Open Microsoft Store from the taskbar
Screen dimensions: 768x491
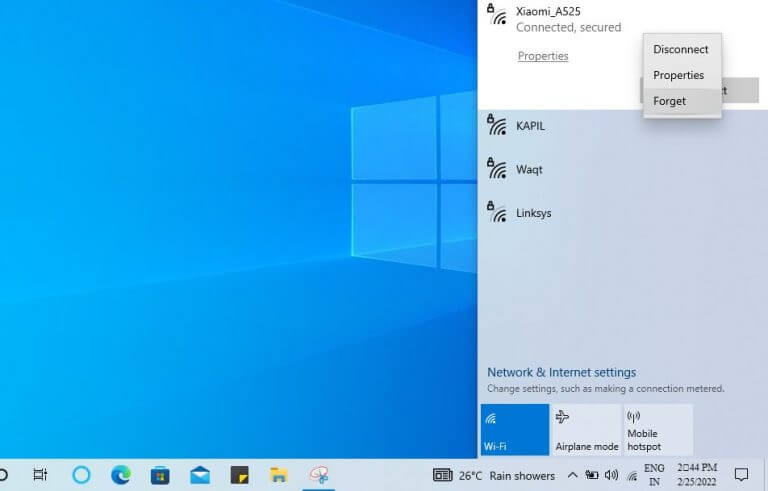160,475
